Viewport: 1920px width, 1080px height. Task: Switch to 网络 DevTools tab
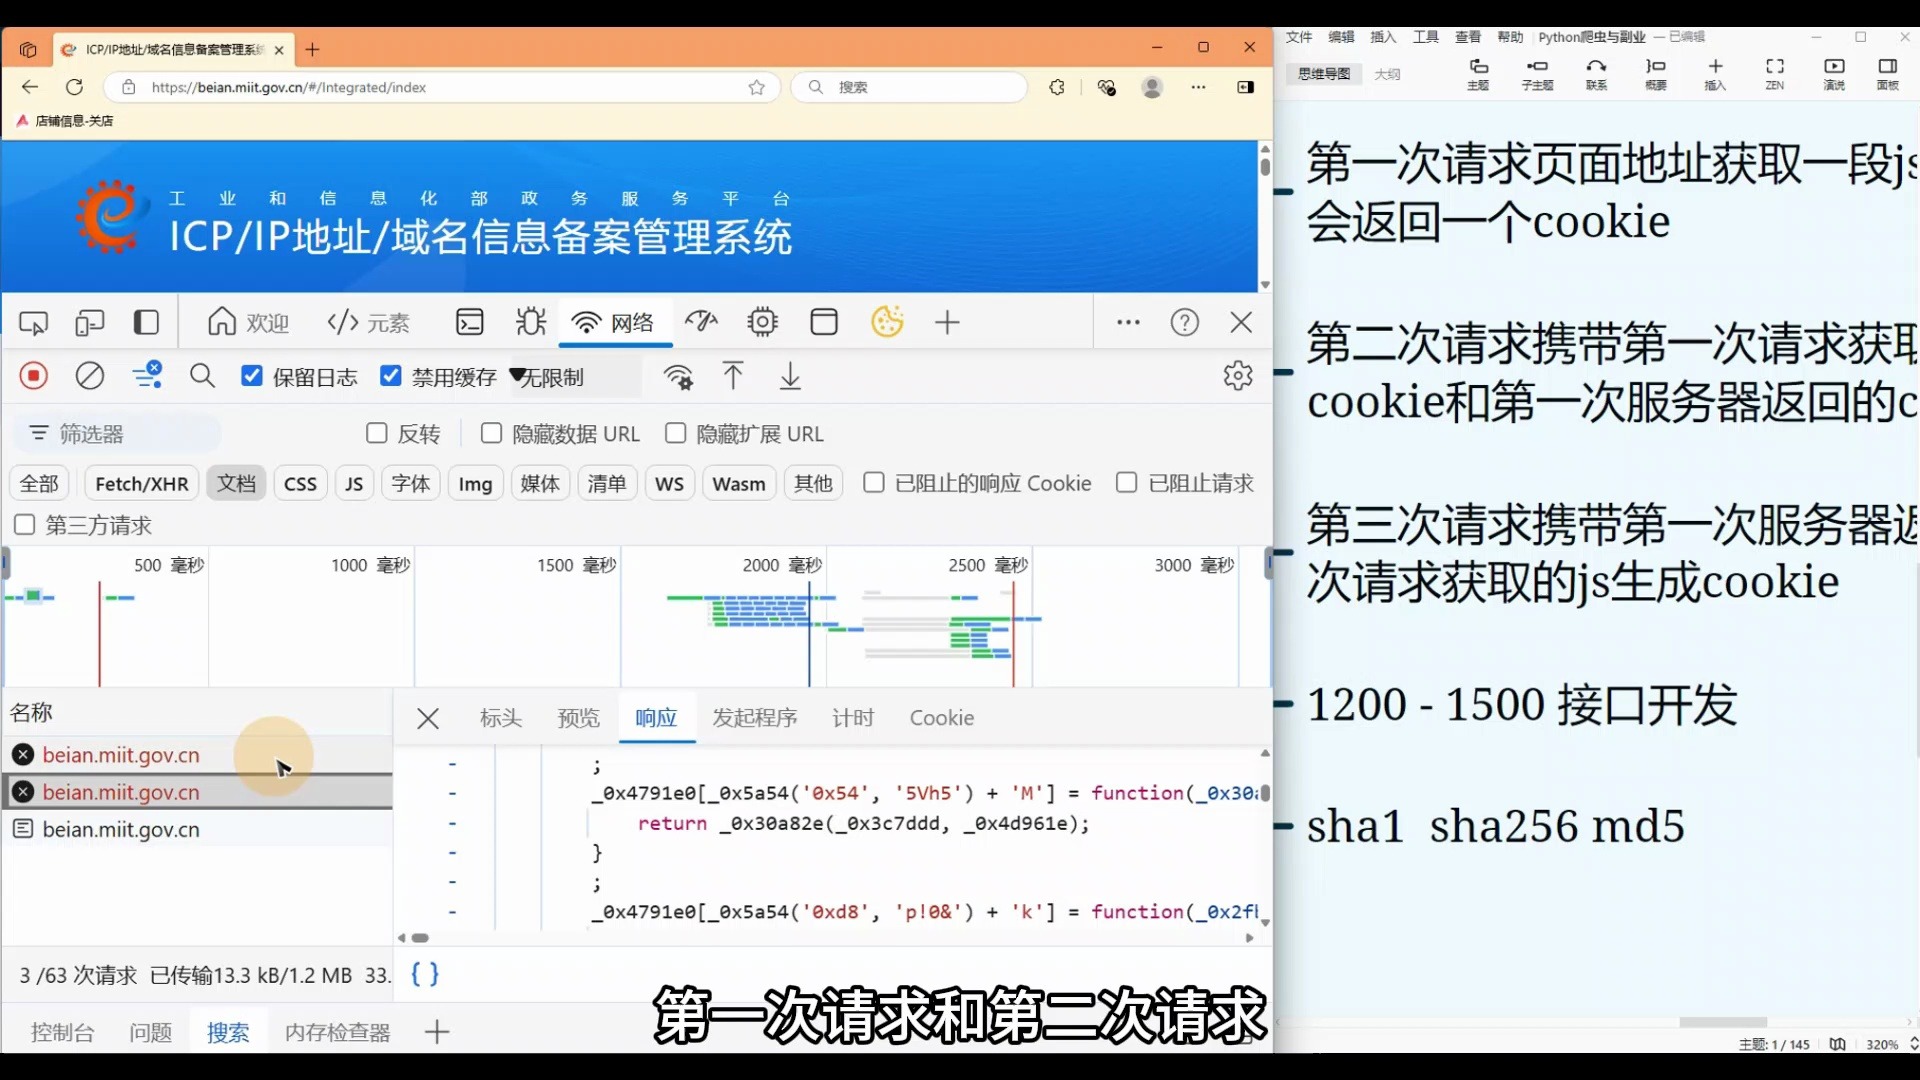pos(614,322)
